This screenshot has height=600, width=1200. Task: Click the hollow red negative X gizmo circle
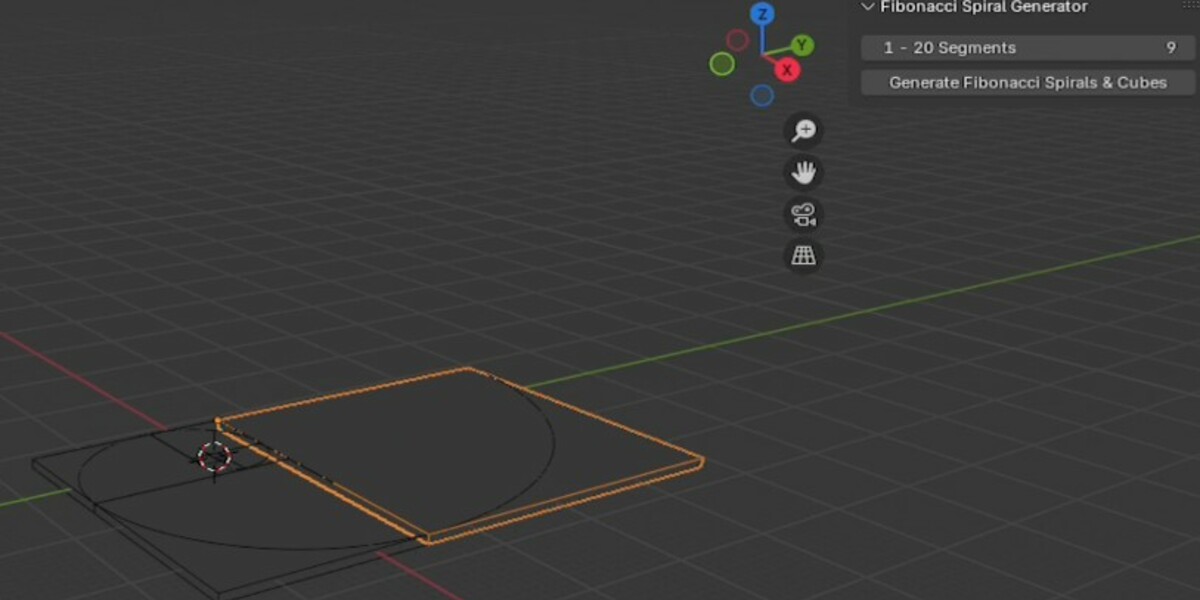click(x=737, y=40)
